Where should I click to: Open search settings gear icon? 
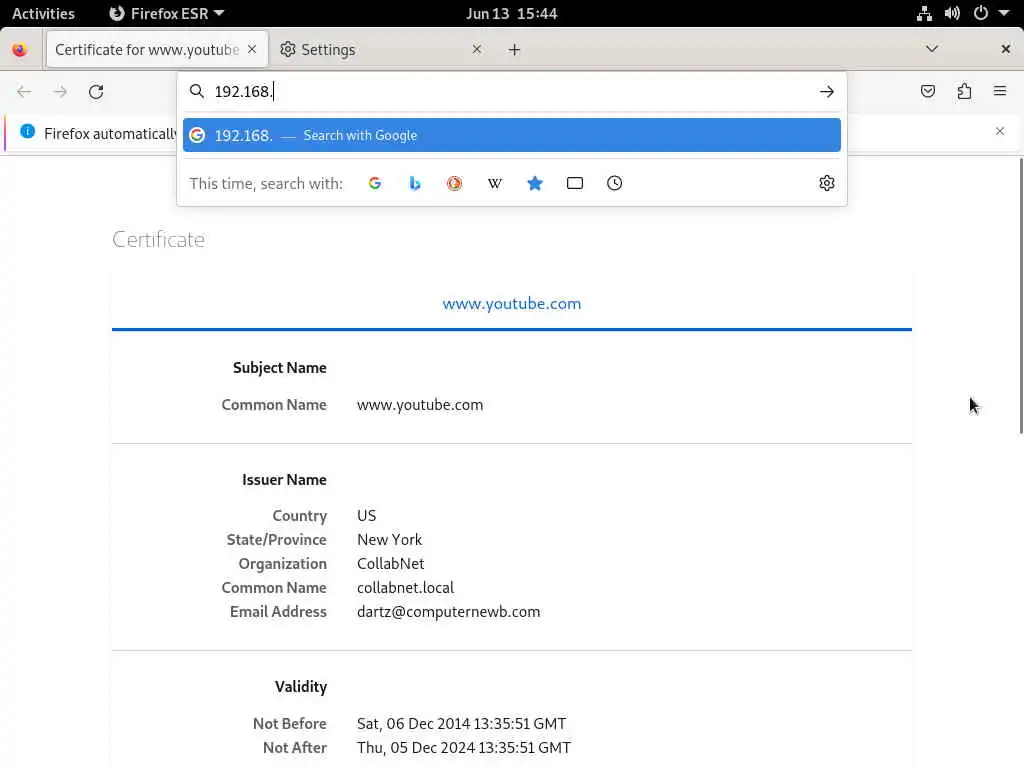click(x=827, y=184)
